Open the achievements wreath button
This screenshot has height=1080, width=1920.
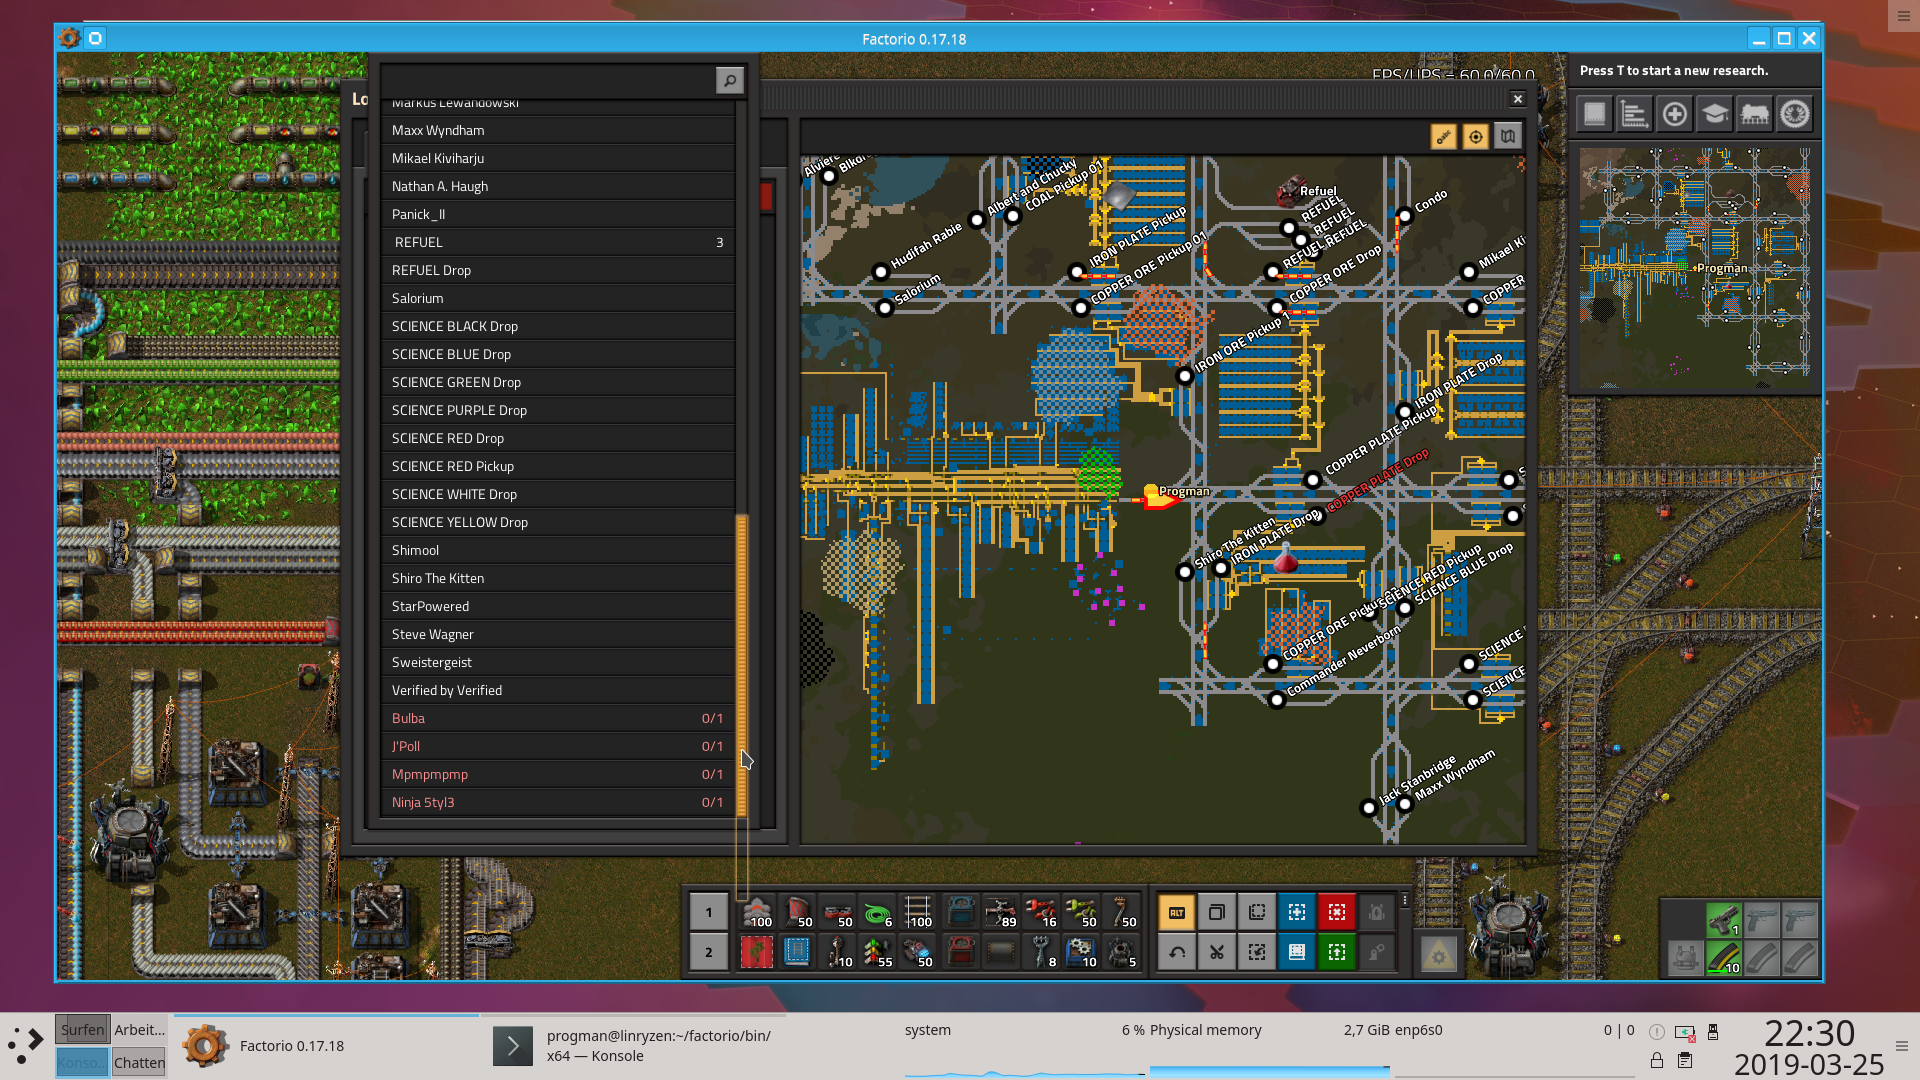pos(1795,114)
